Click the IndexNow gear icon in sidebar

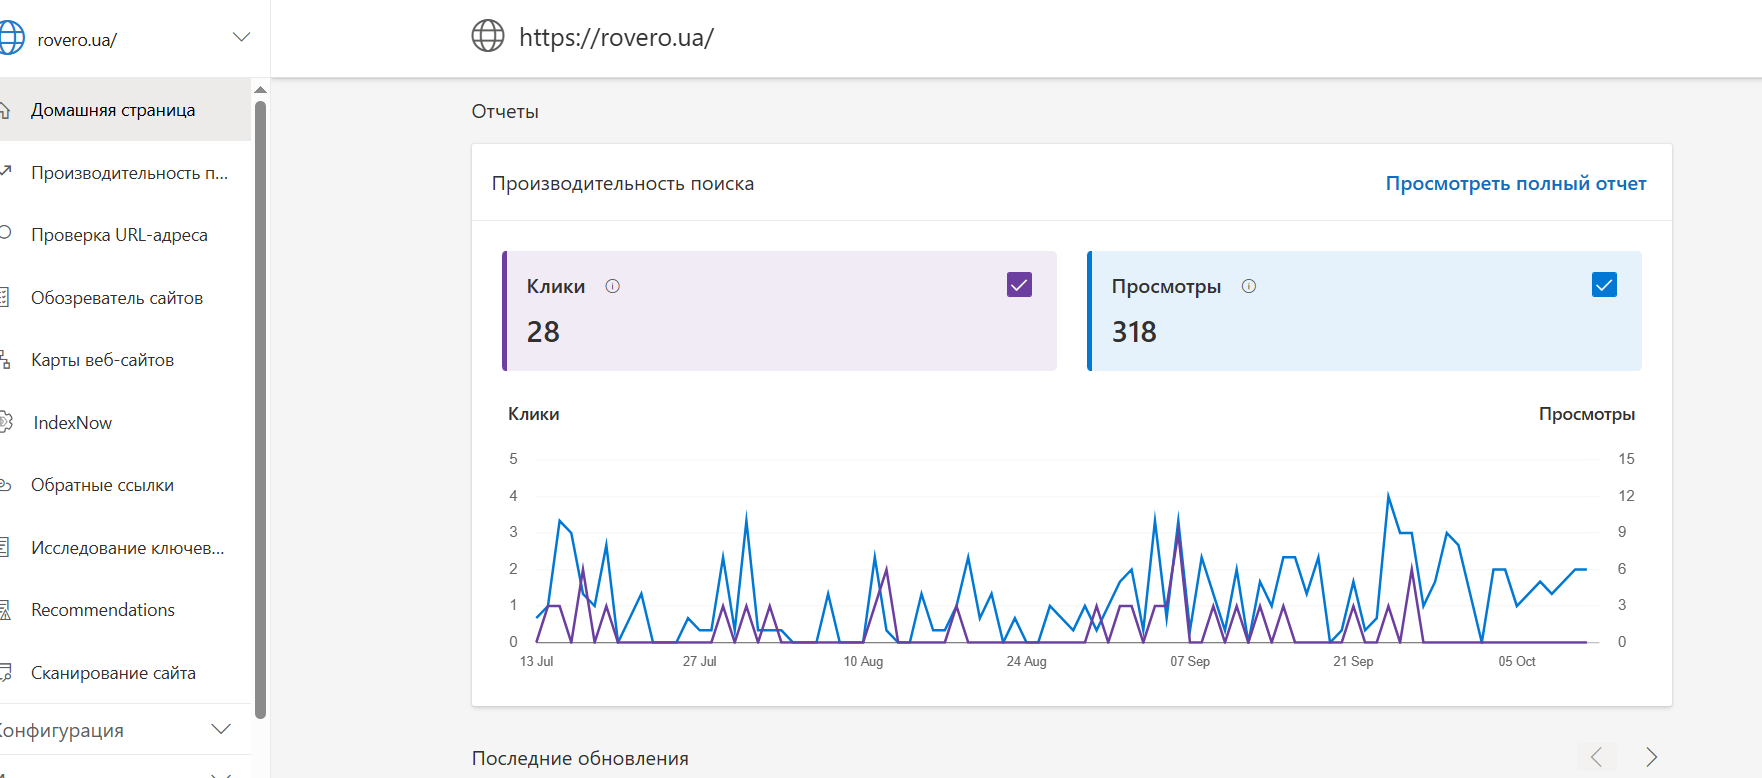point(5,422)
